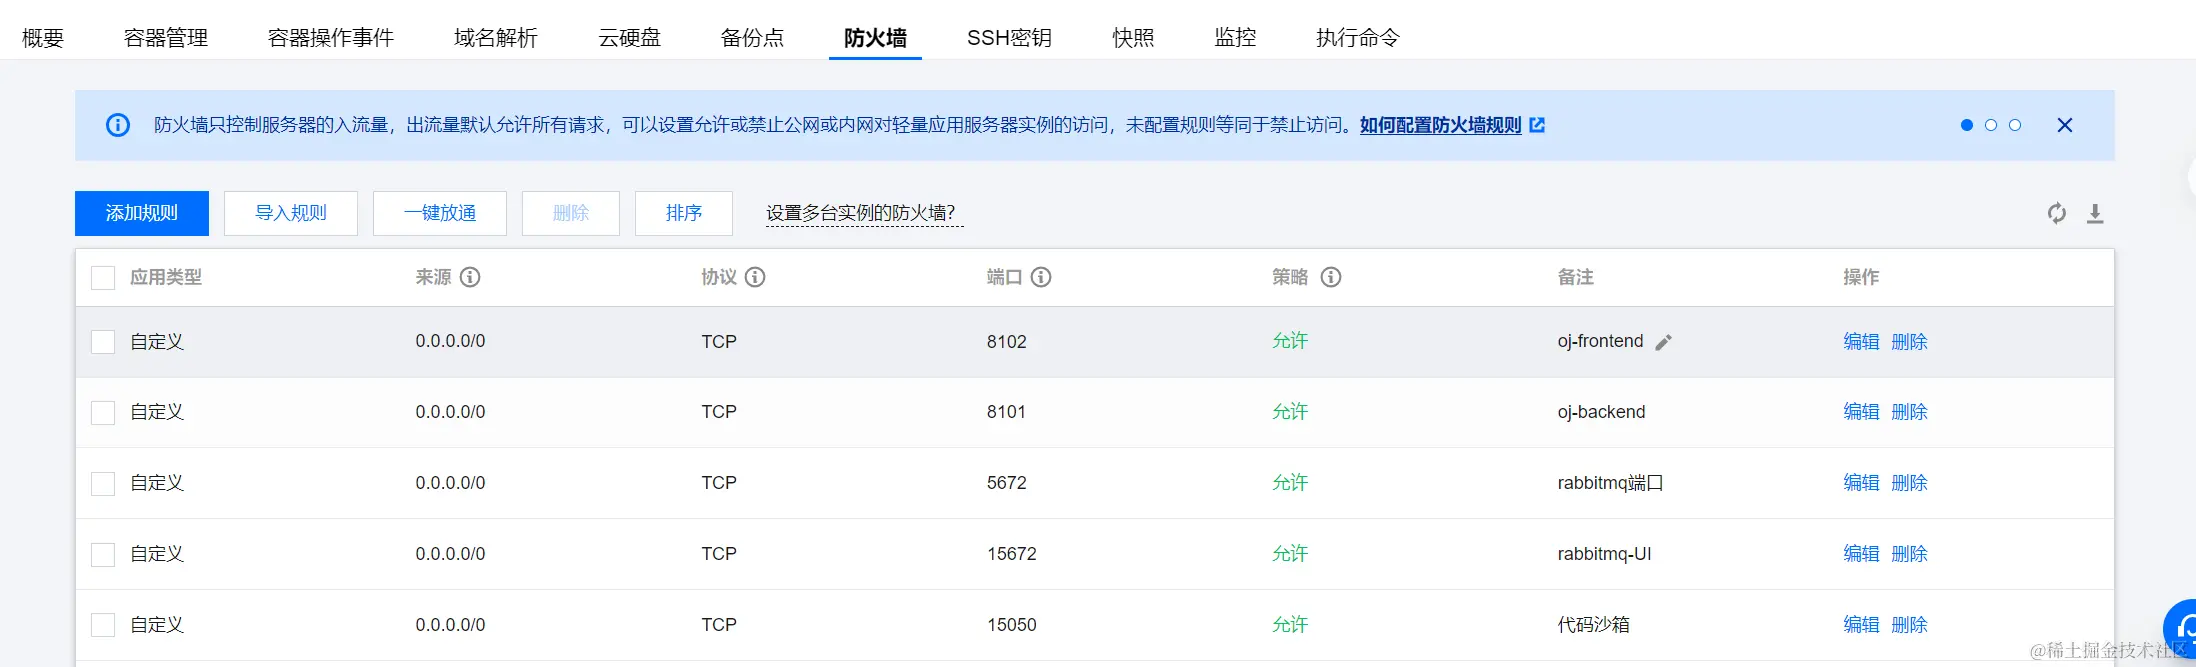Delete the 代码沙箱 rule
Screen dimensions: 2196x667
pos(1909,625)
